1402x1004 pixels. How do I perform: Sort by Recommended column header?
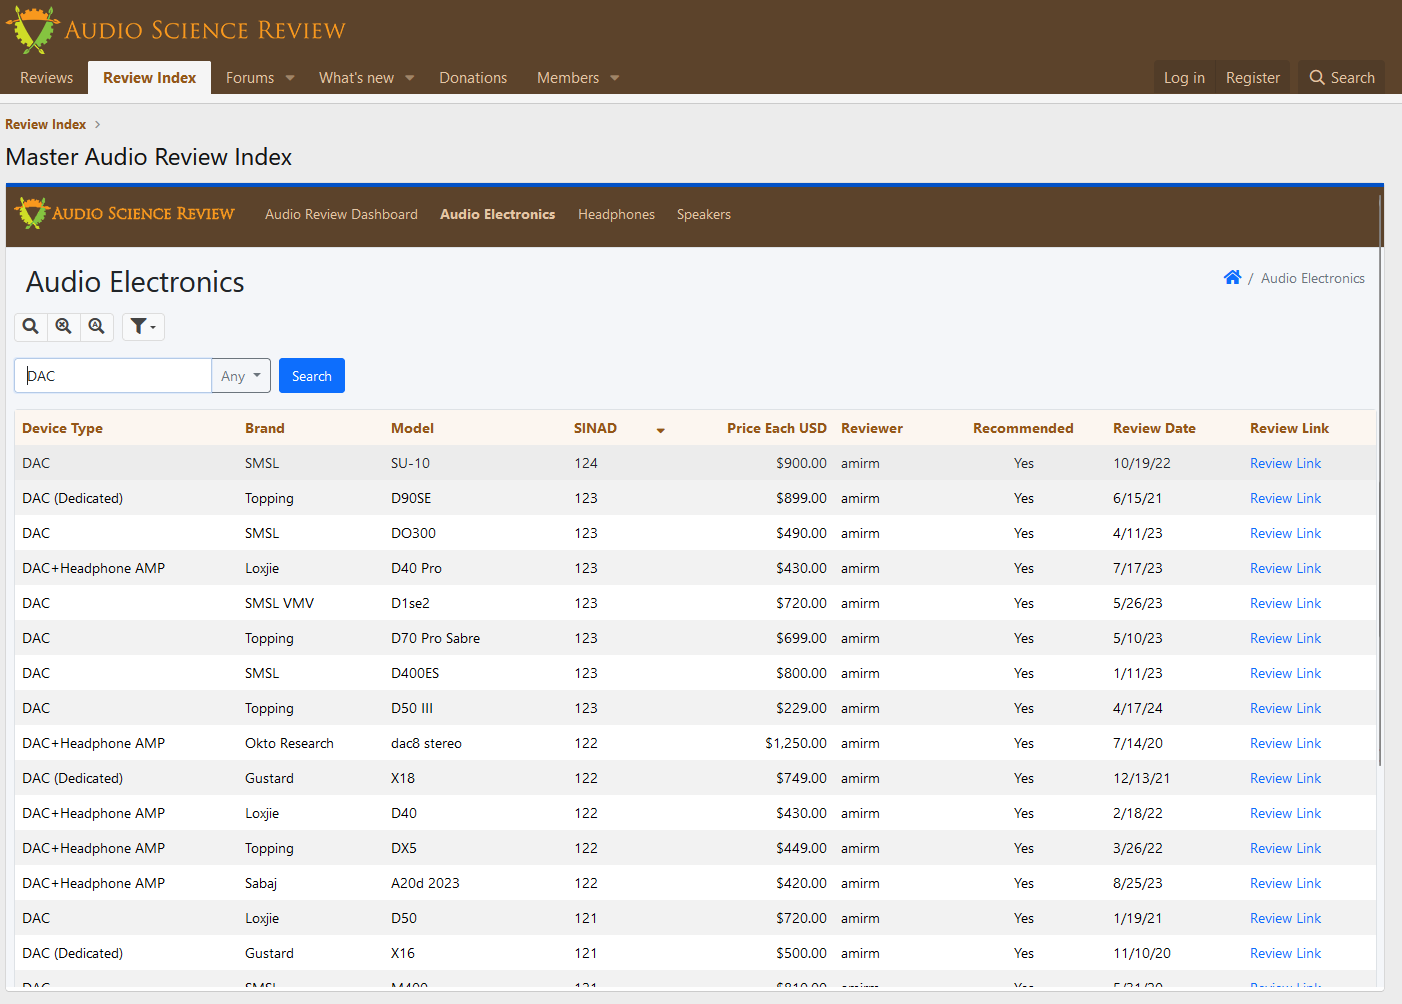(x=1023, y=428)
